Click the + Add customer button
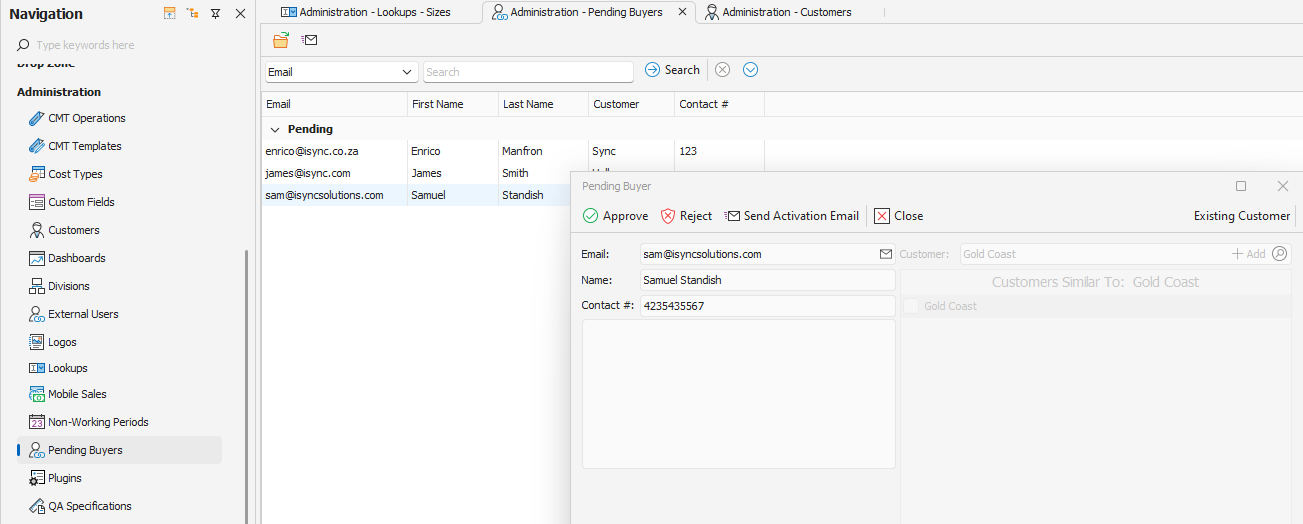The image size is (1303, 524). coord(1248,254)
